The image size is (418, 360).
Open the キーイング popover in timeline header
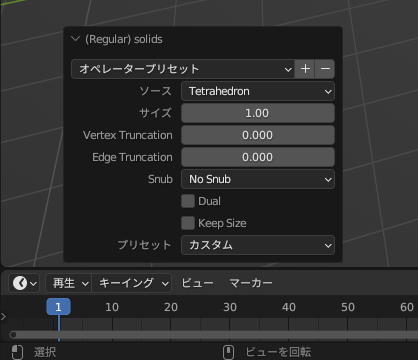(x=132, y=283)
